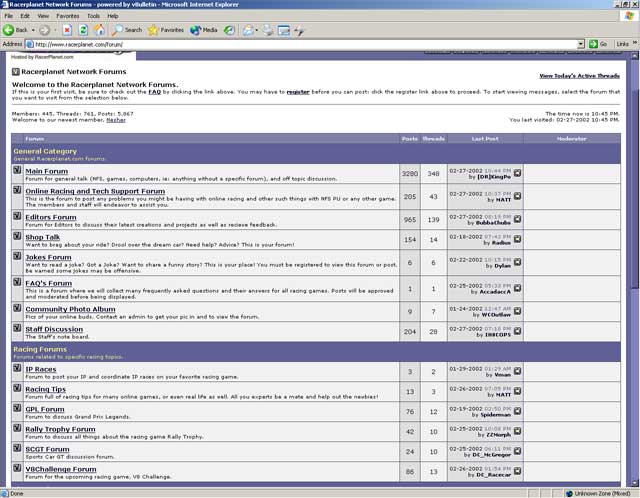The height and width of the screenshot is (498, 640).
Task: Click the status icon beside Community Photo Album
Action: [x=17, y=307]
